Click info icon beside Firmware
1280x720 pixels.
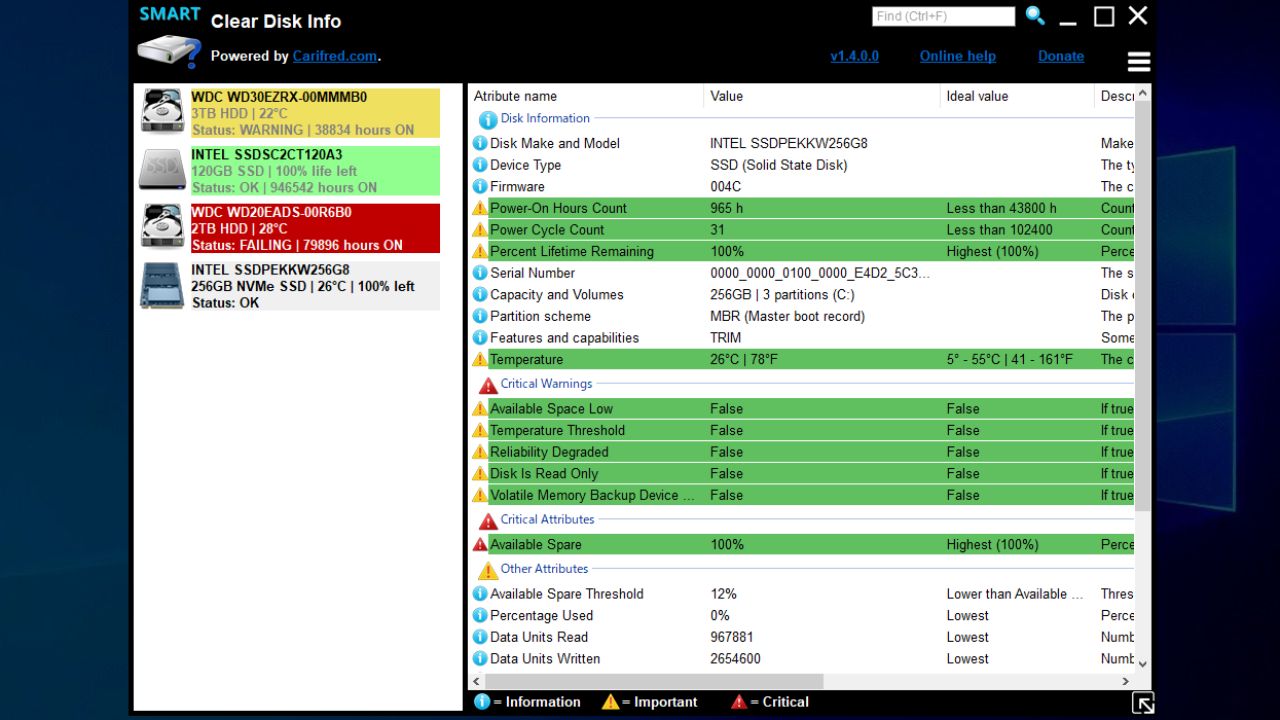click(480, 186)
